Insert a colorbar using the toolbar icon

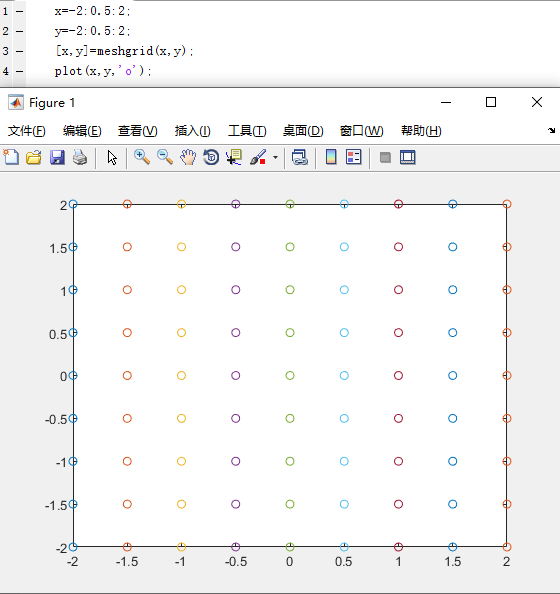pos(331,157)
